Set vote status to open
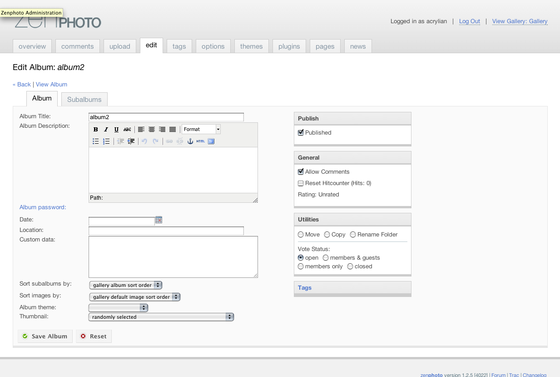Screen dimensions: 560x377 click(x=301, y=257)
